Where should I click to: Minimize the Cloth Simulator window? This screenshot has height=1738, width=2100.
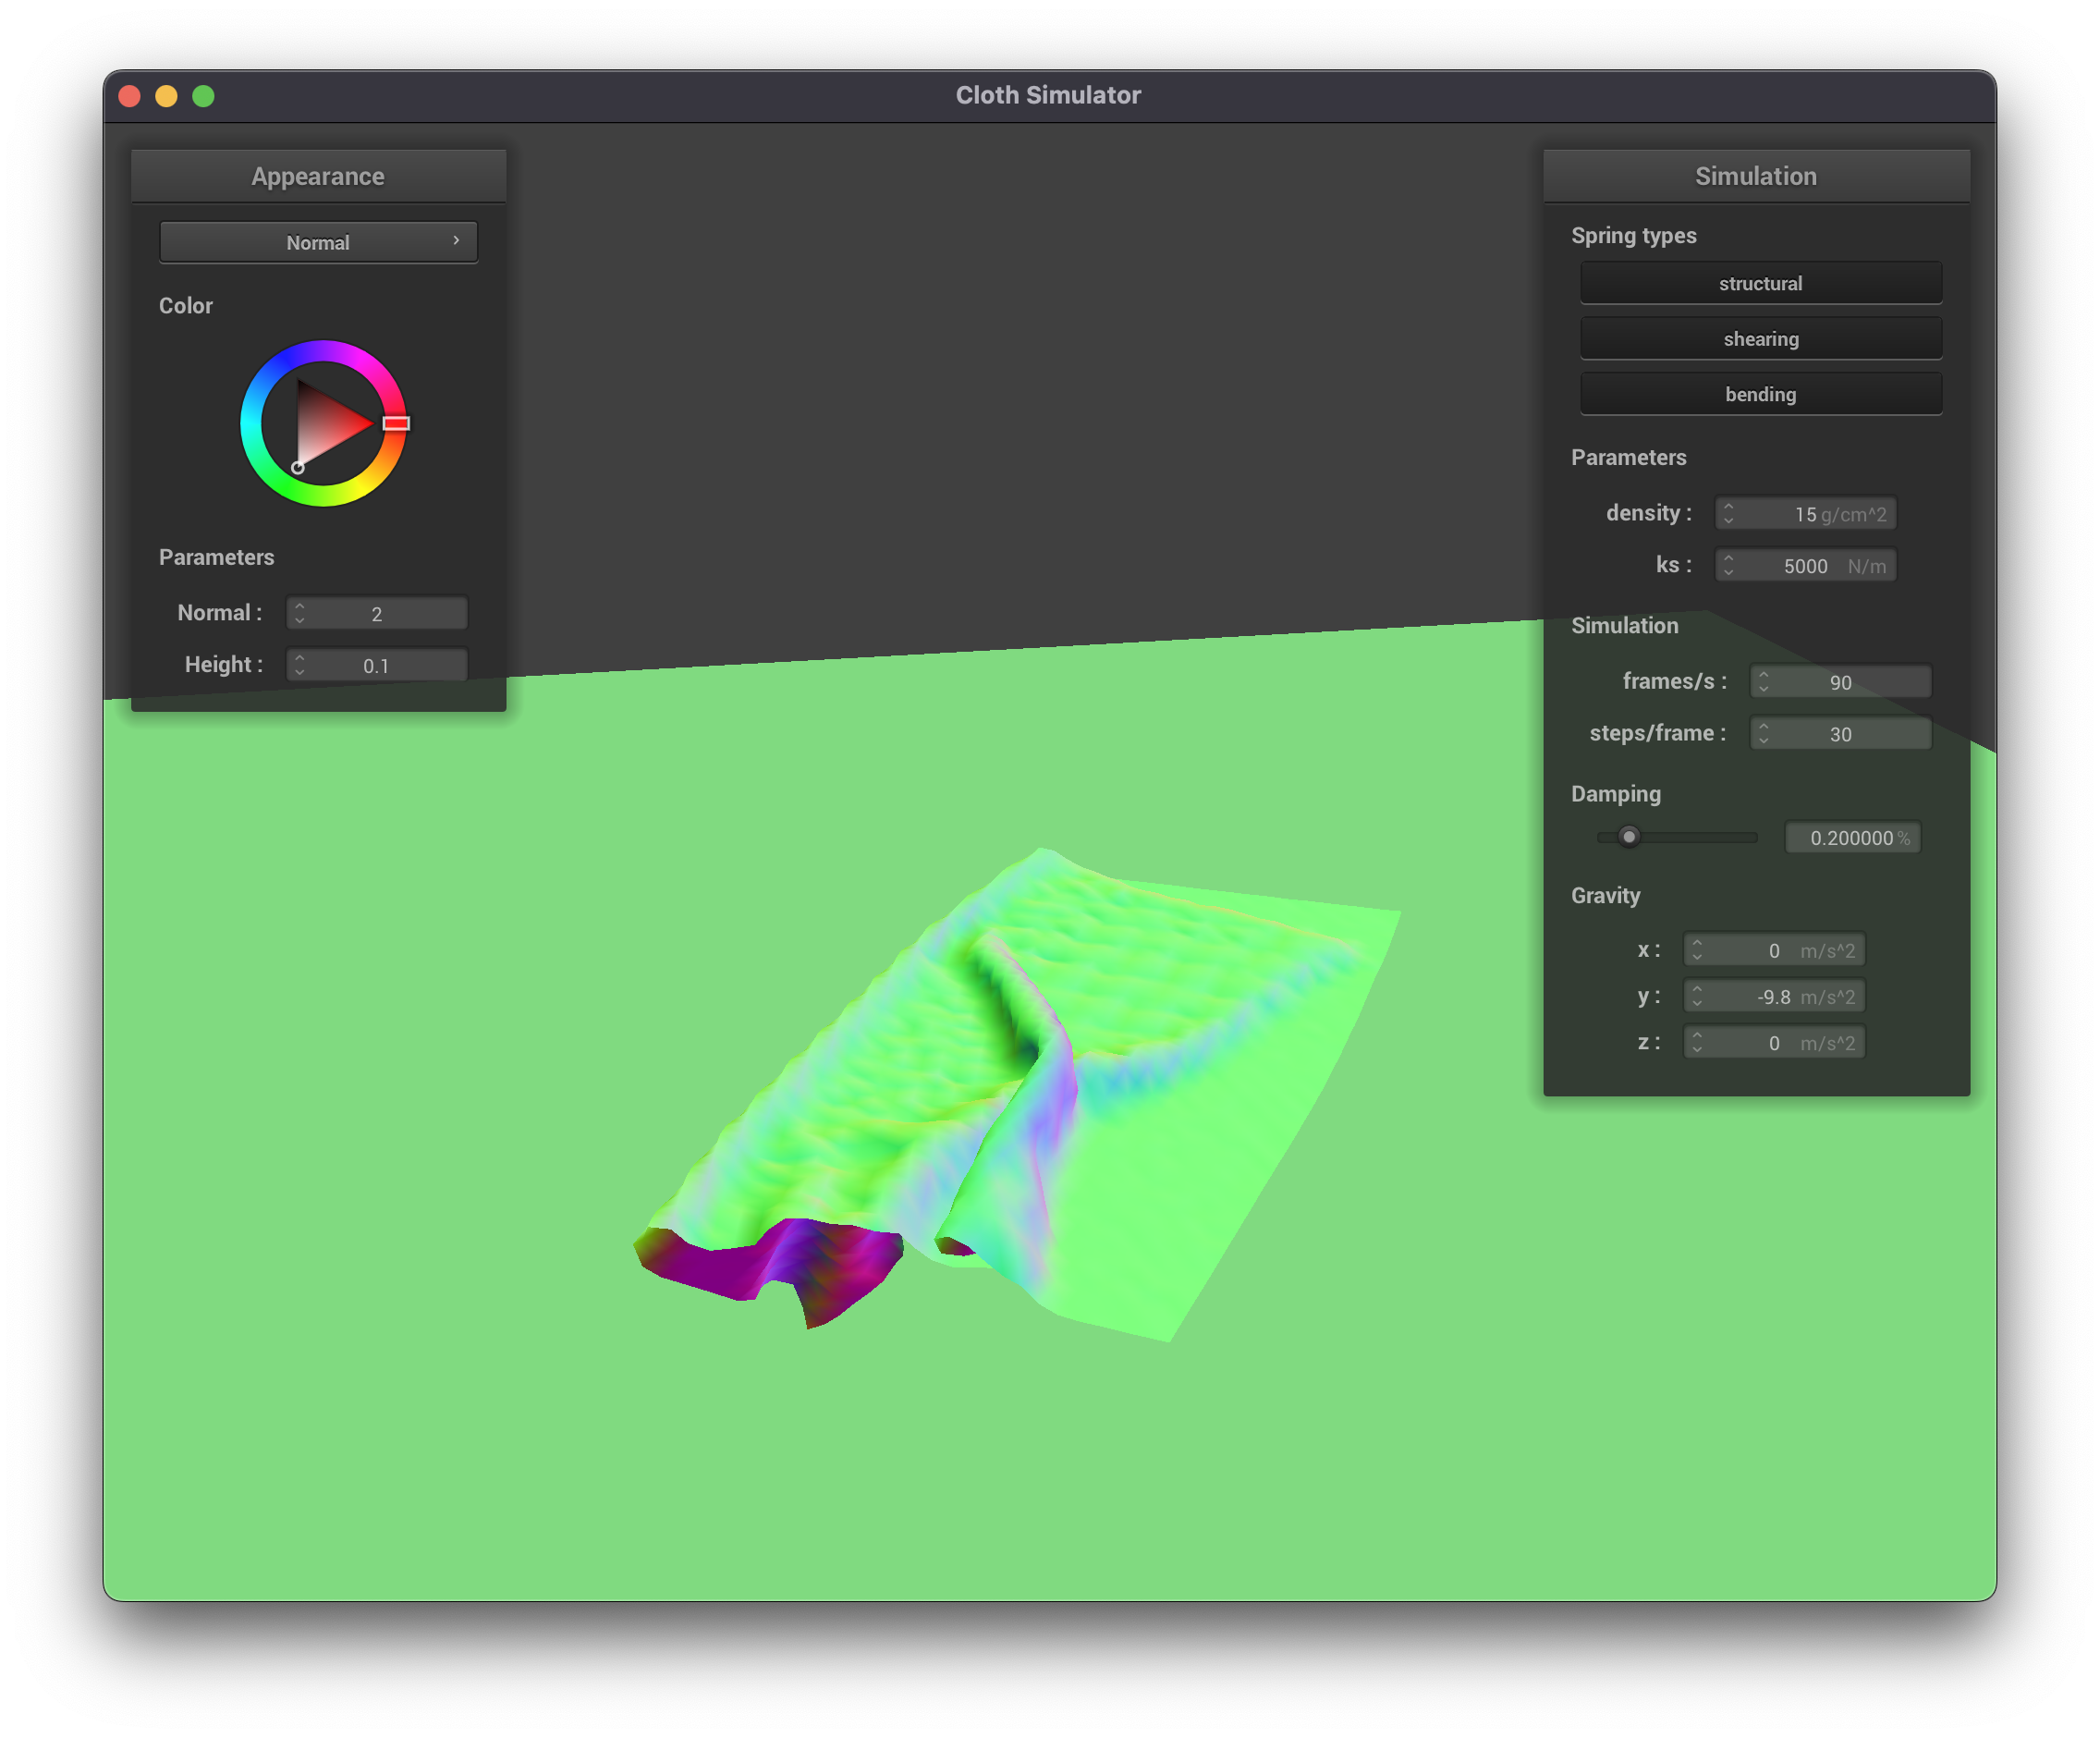167,96
